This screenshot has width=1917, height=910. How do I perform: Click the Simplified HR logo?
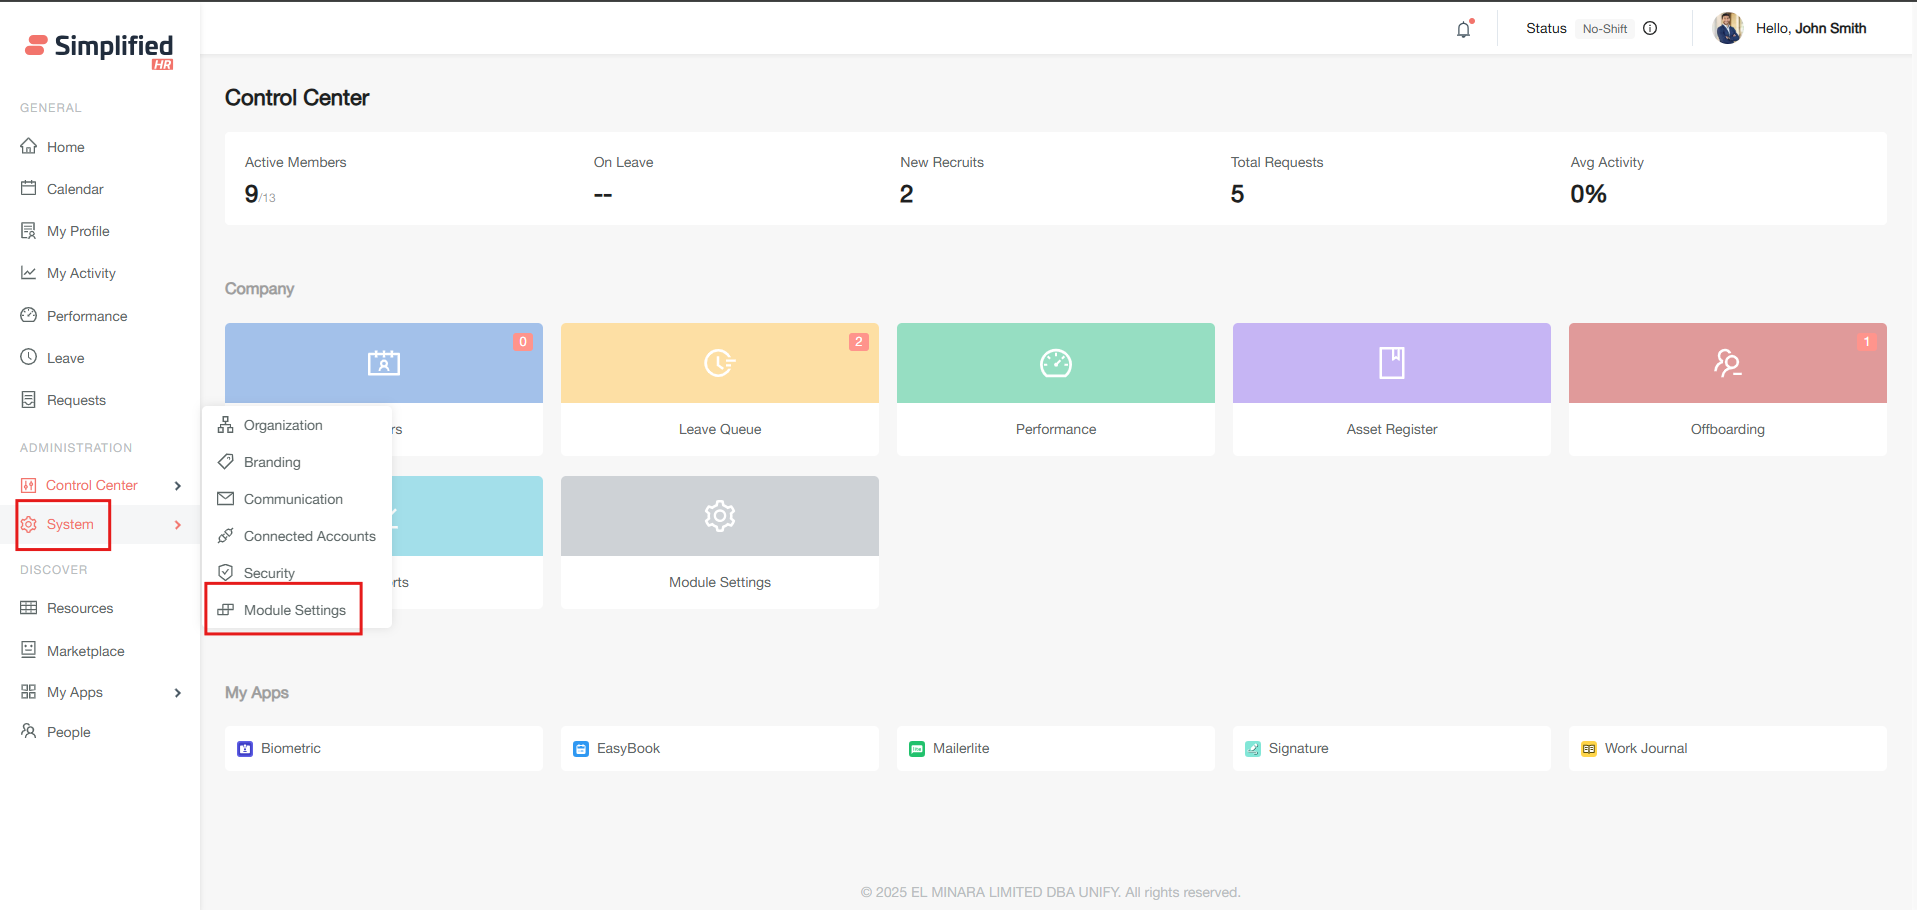(99, 49)
